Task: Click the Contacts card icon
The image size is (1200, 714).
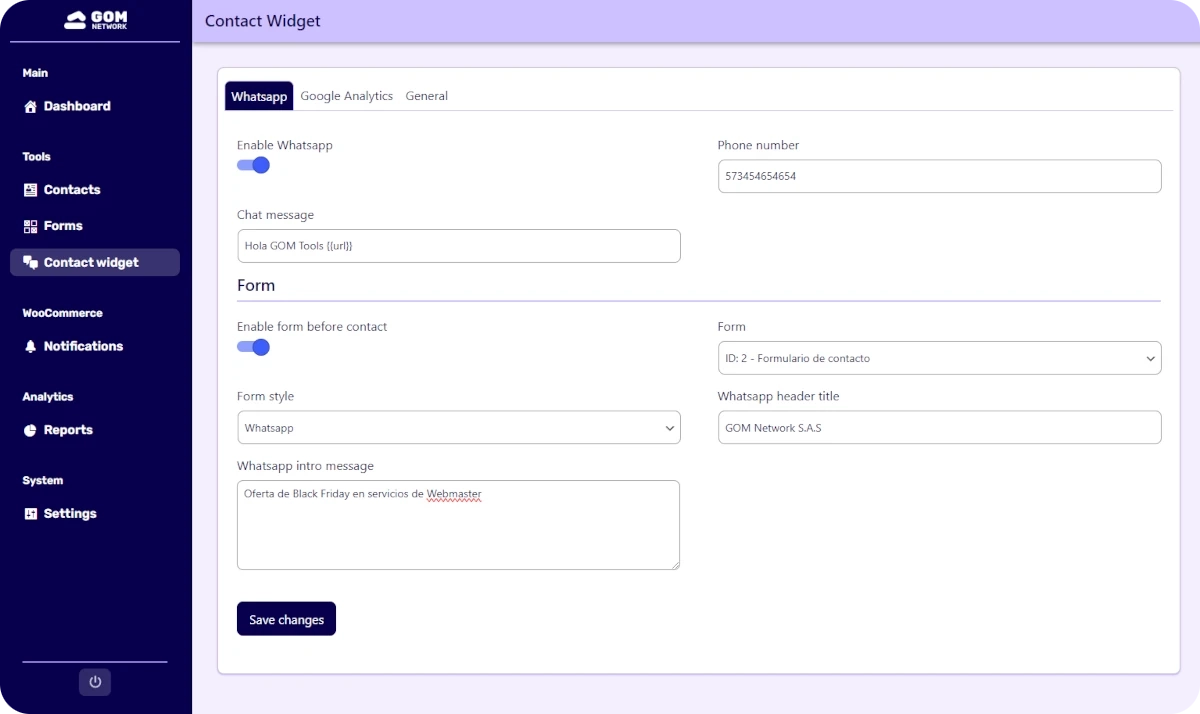Action: pos(30,190)
